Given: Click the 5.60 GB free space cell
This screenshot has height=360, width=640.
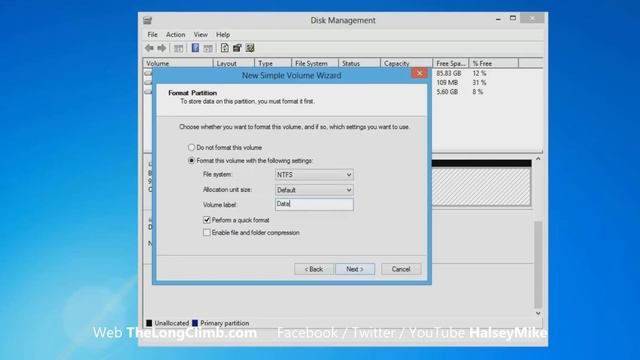Looking at the screenshot, I should coord(447,92).
